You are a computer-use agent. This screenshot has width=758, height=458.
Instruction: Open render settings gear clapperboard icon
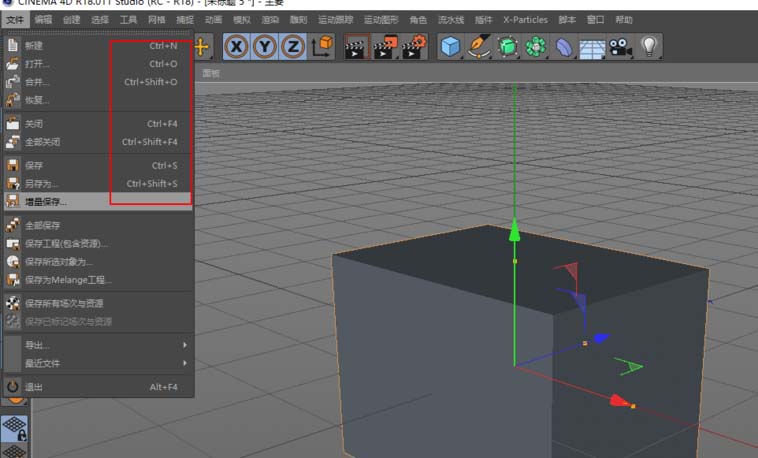(414, 46)
